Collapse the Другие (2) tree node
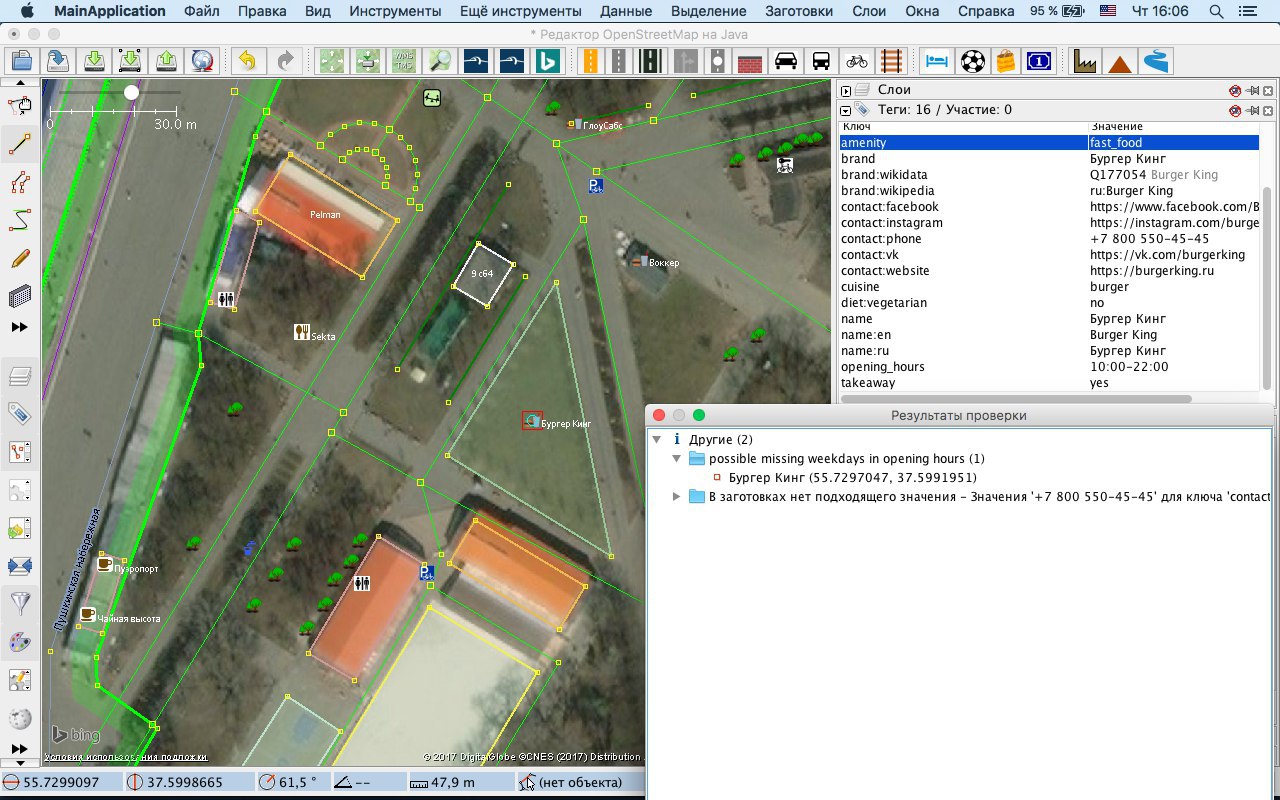 pos(657,440)
